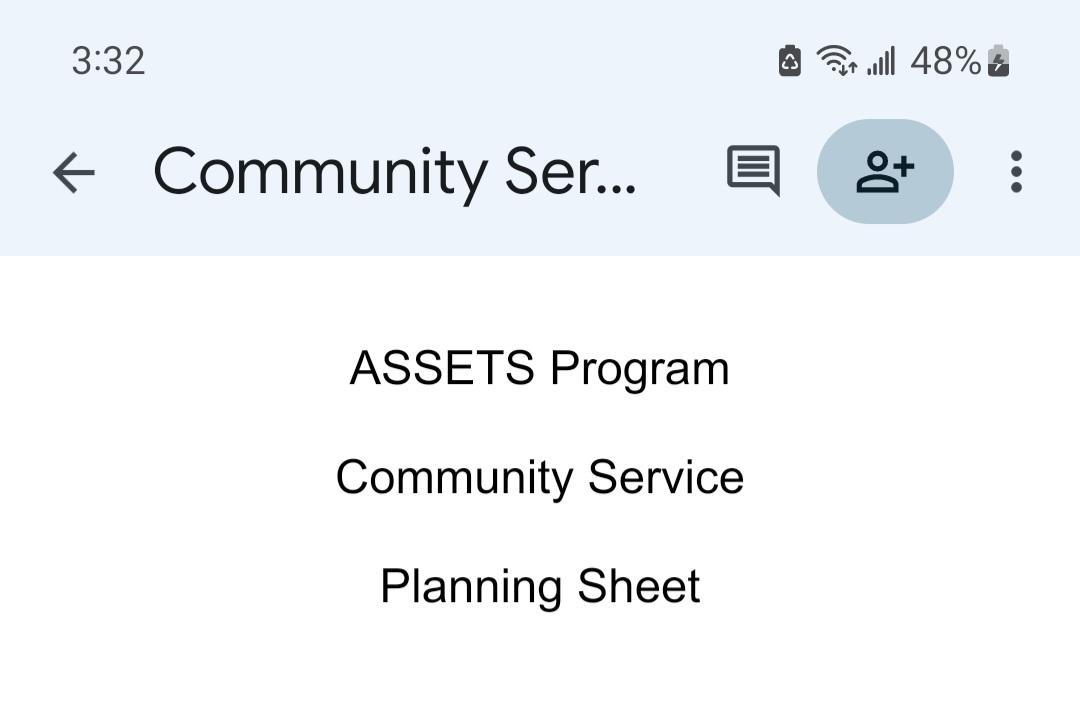The height and width of the screenshot is (724, 1080).
Task: Tap the charging battery icon
Action: [998, 61]
